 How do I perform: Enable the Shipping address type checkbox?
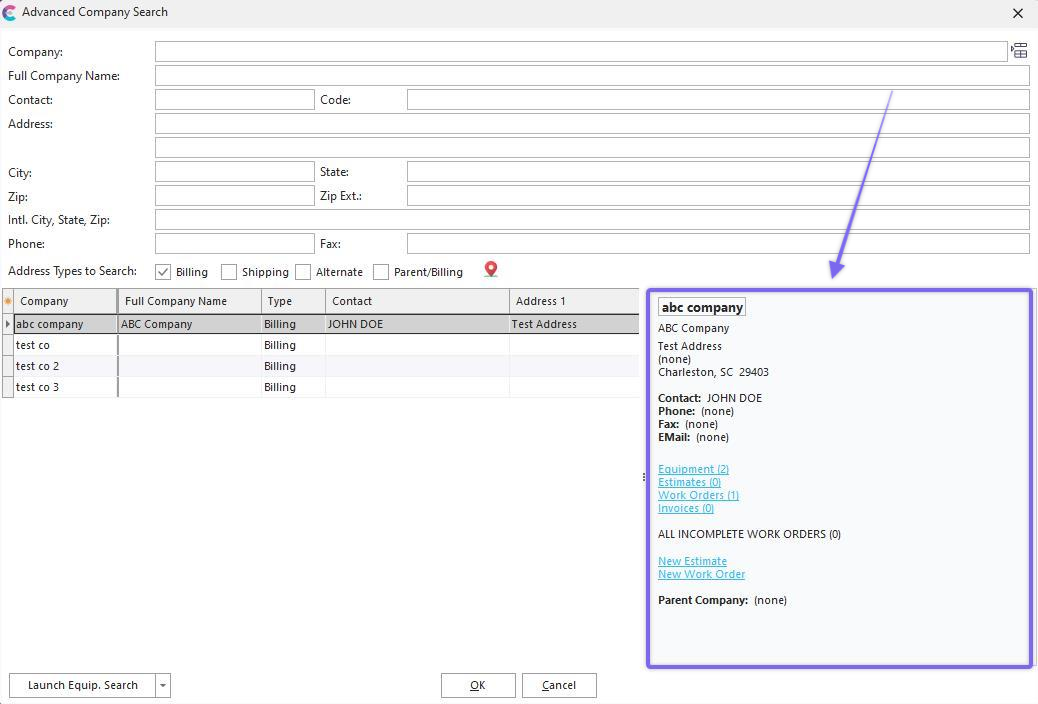[x=229, y=272]
